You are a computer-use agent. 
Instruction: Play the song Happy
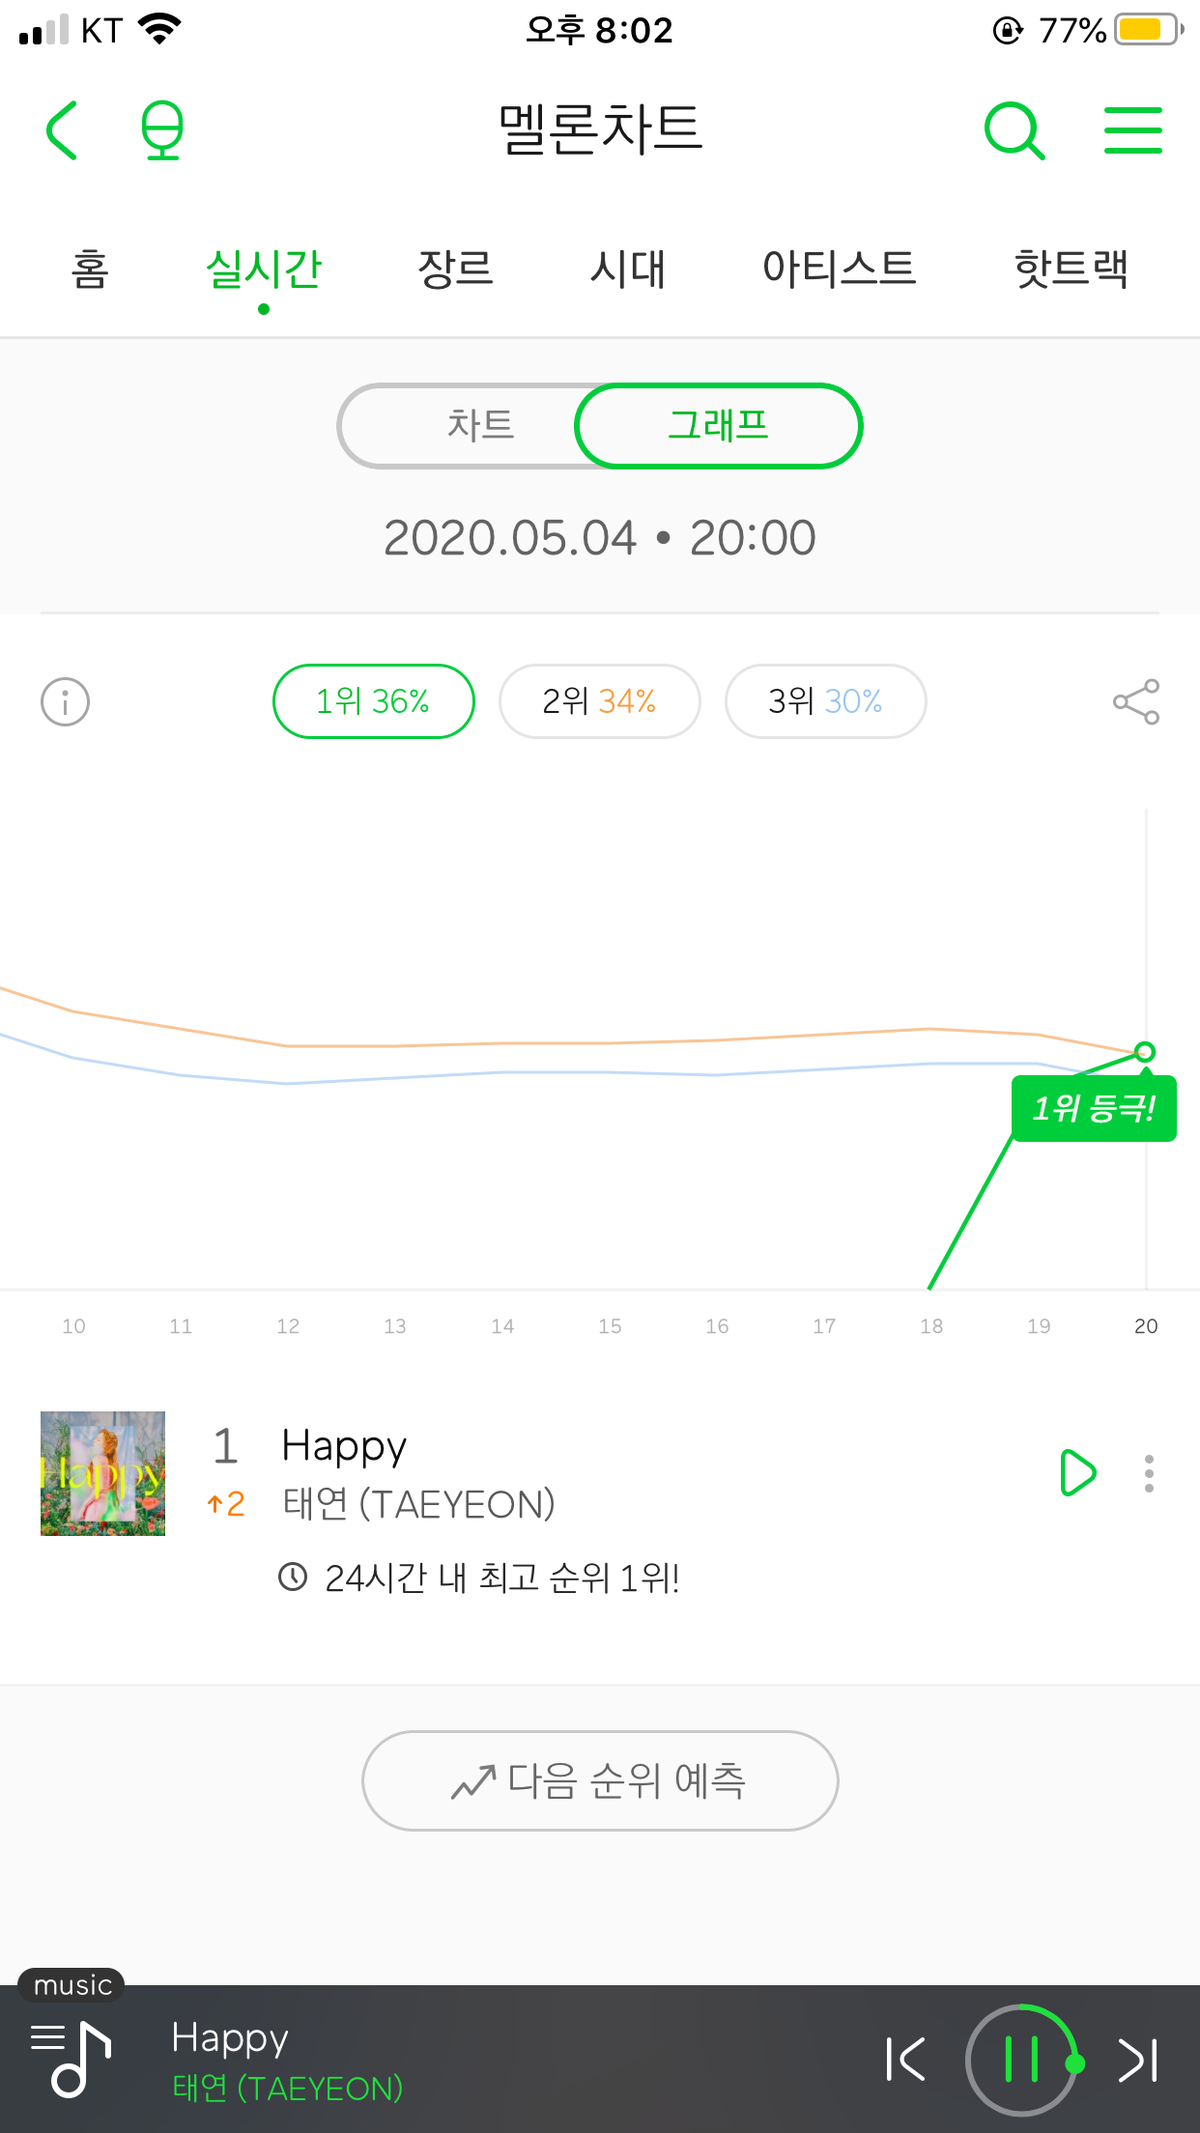tap(1077, 1473)
